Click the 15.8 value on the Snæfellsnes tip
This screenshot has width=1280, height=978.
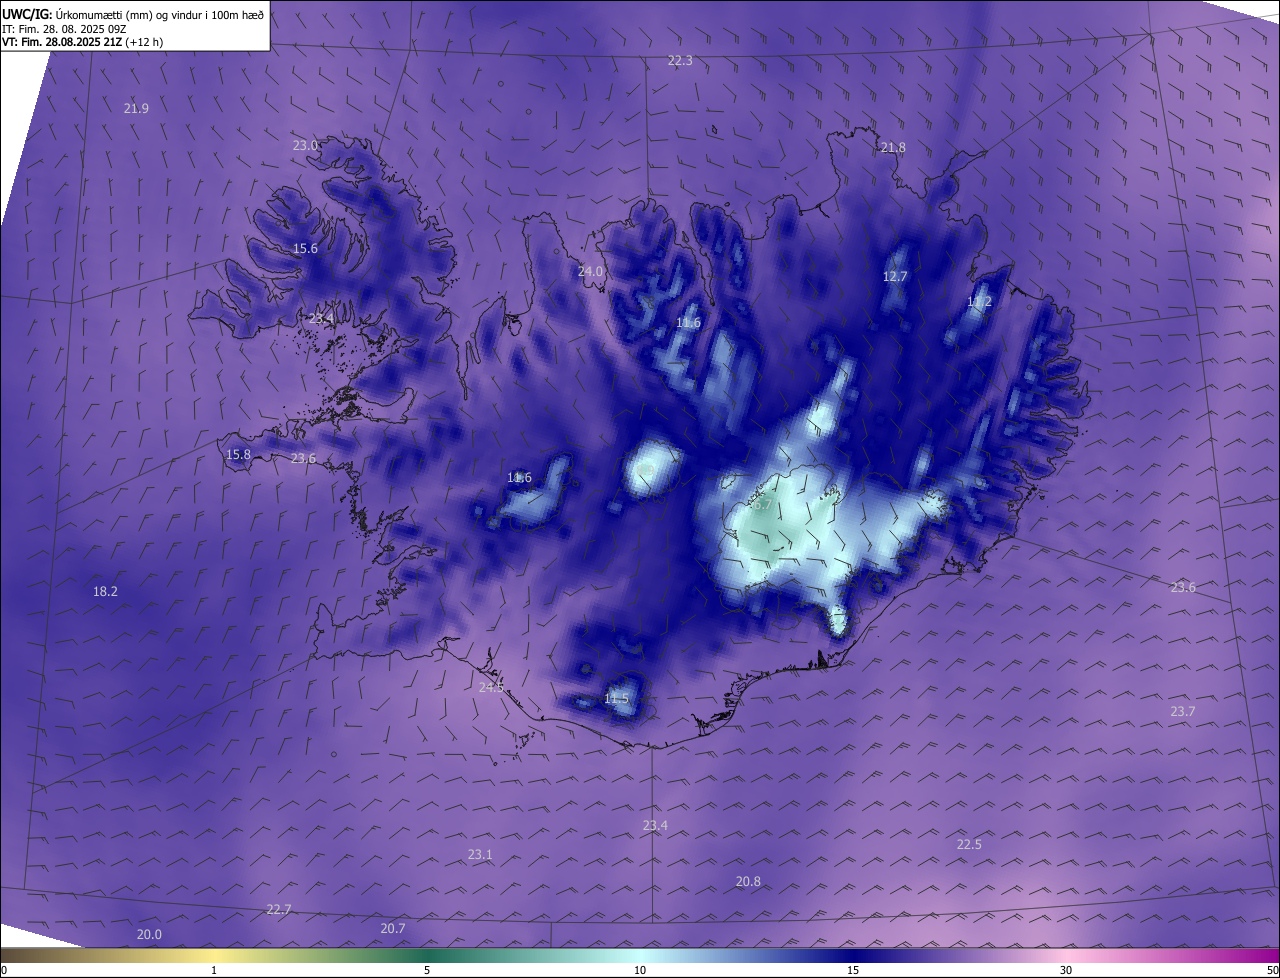click(238, 455)
